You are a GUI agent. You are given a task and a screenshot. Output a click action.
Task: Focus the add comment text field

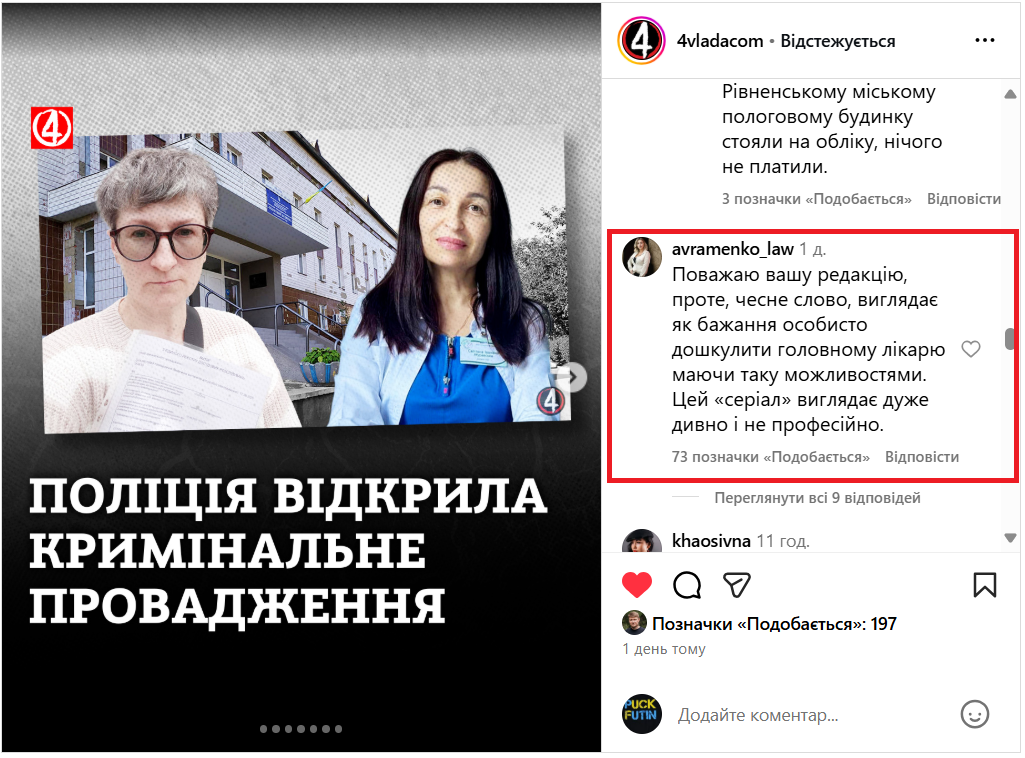(x=811, y=715)
